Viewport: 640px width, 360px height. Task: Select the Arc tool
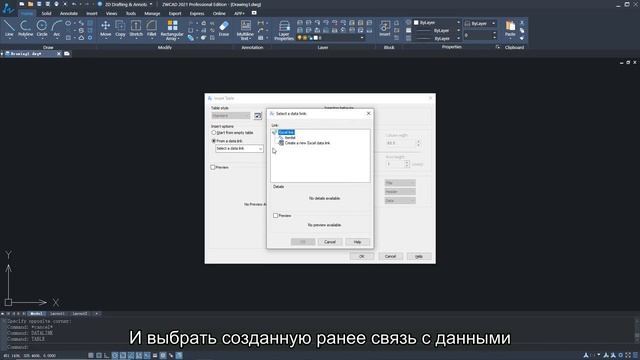click(x=57, y=29)
